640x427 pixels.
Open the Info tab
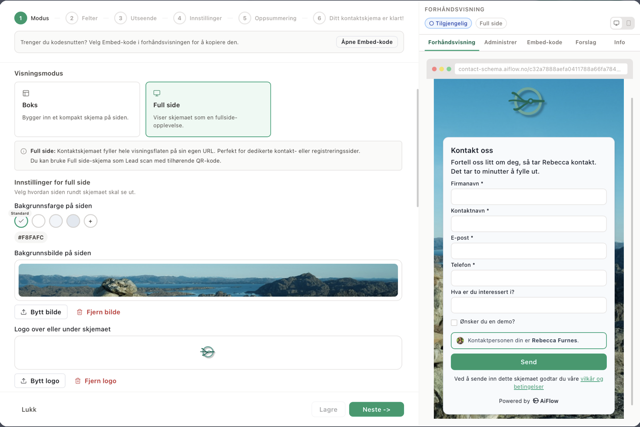[619, 42]
